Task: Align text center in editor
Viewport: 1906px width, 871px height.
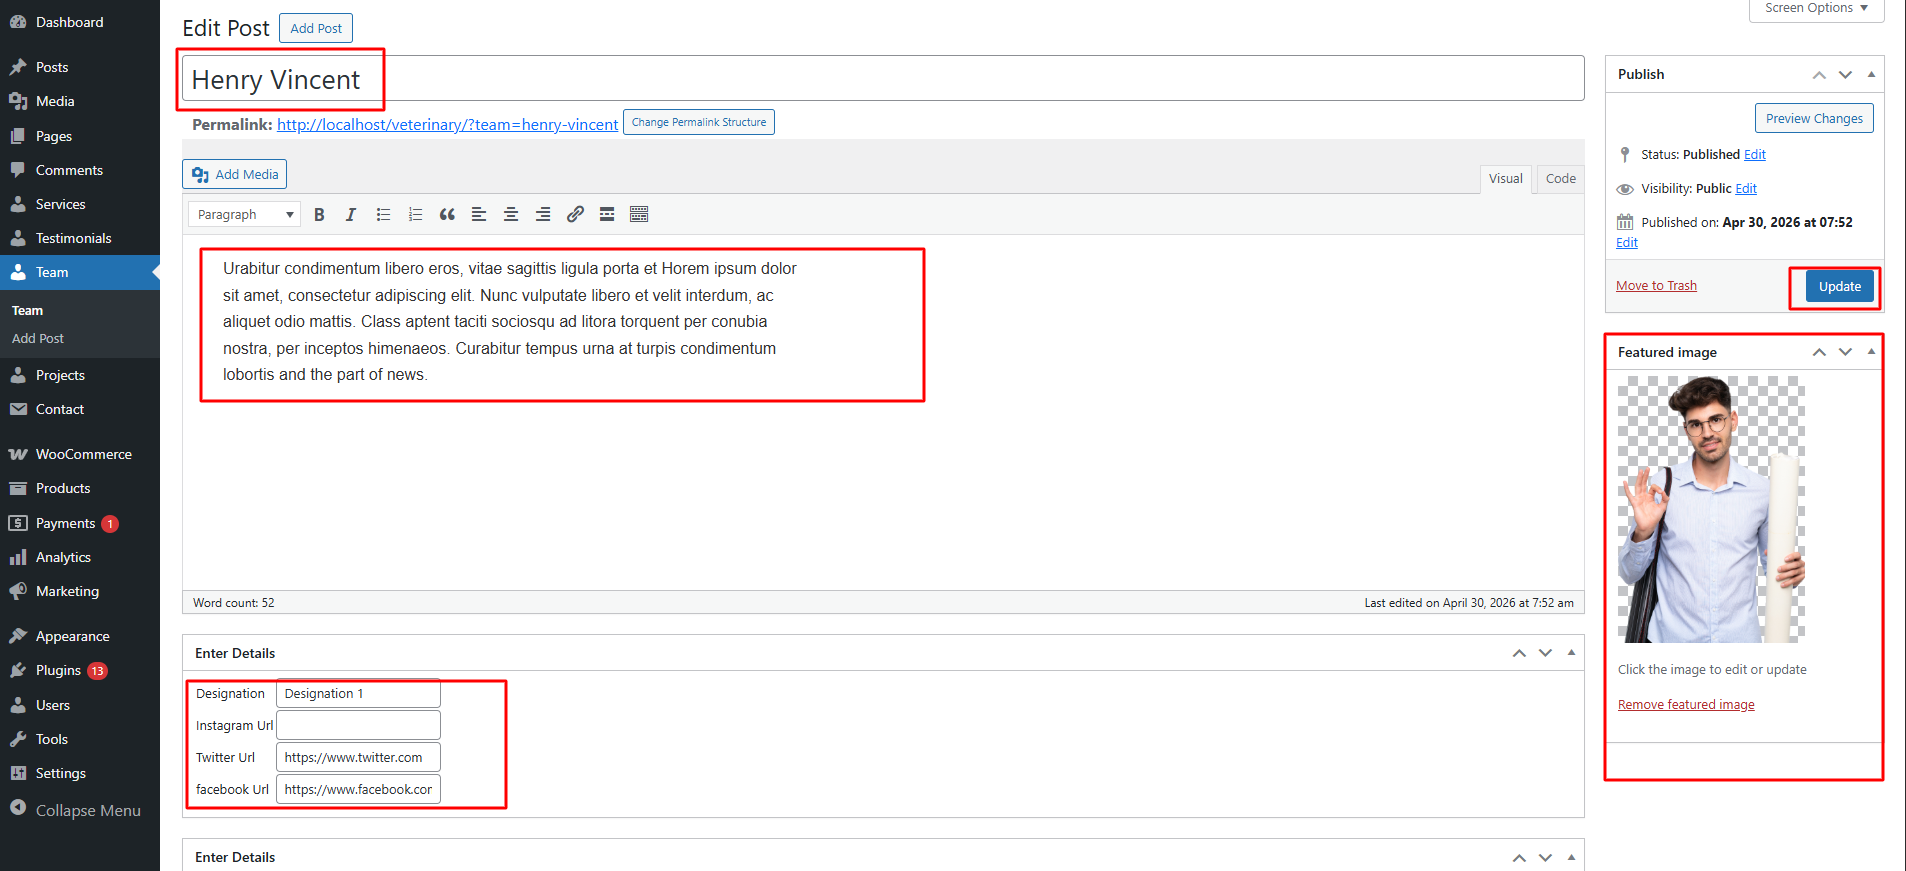Action: coord(511,214)
